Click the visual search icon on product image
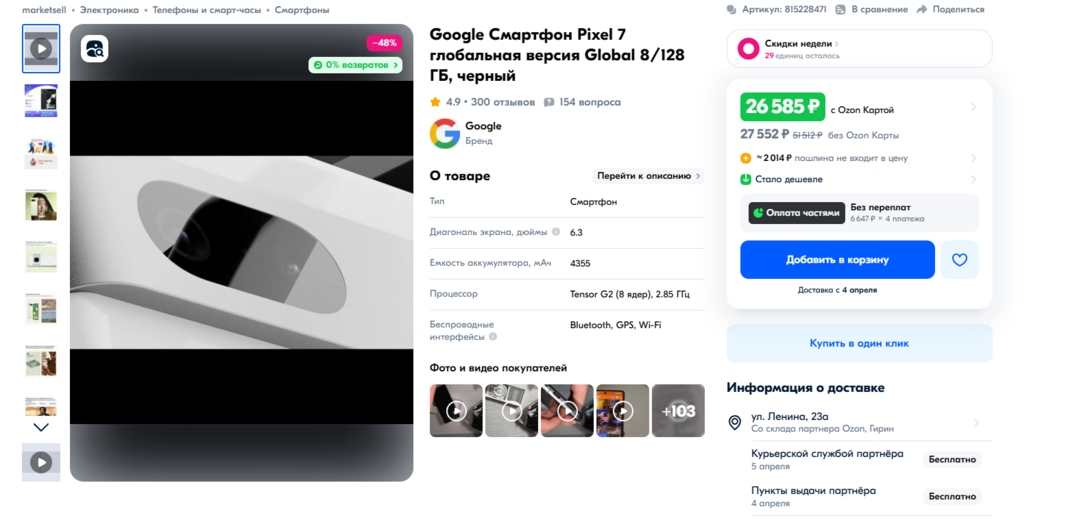Screen dimensions: 1090x520 [x=95, y=49]
